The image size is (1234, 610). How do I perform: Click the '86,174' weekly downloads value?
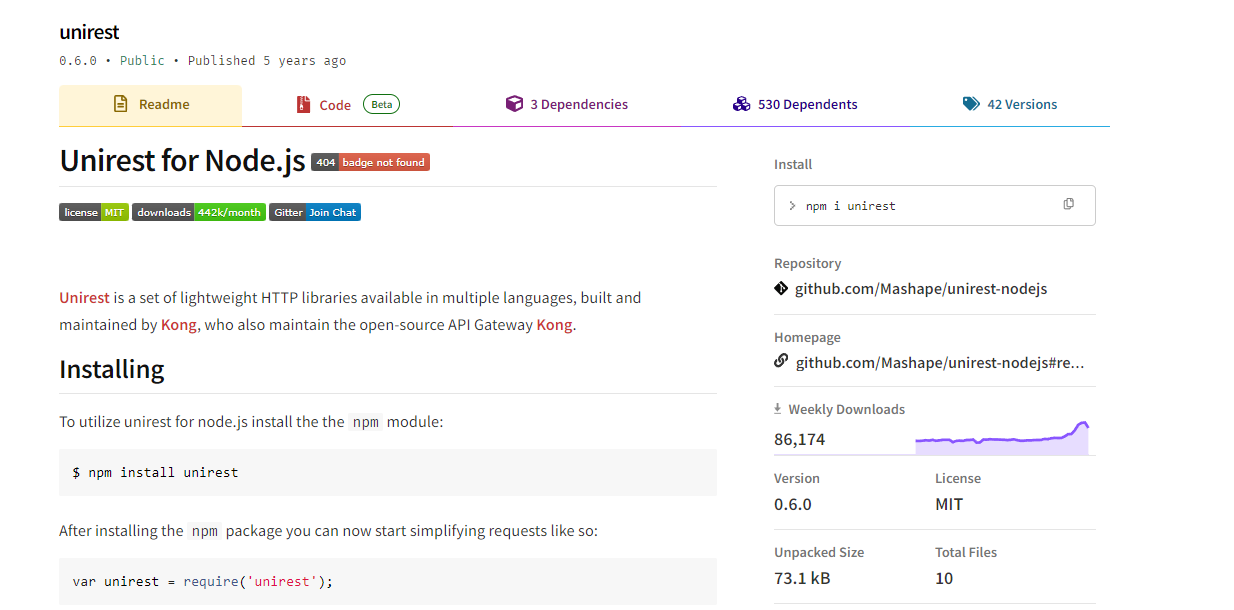(x=800, y=439)
